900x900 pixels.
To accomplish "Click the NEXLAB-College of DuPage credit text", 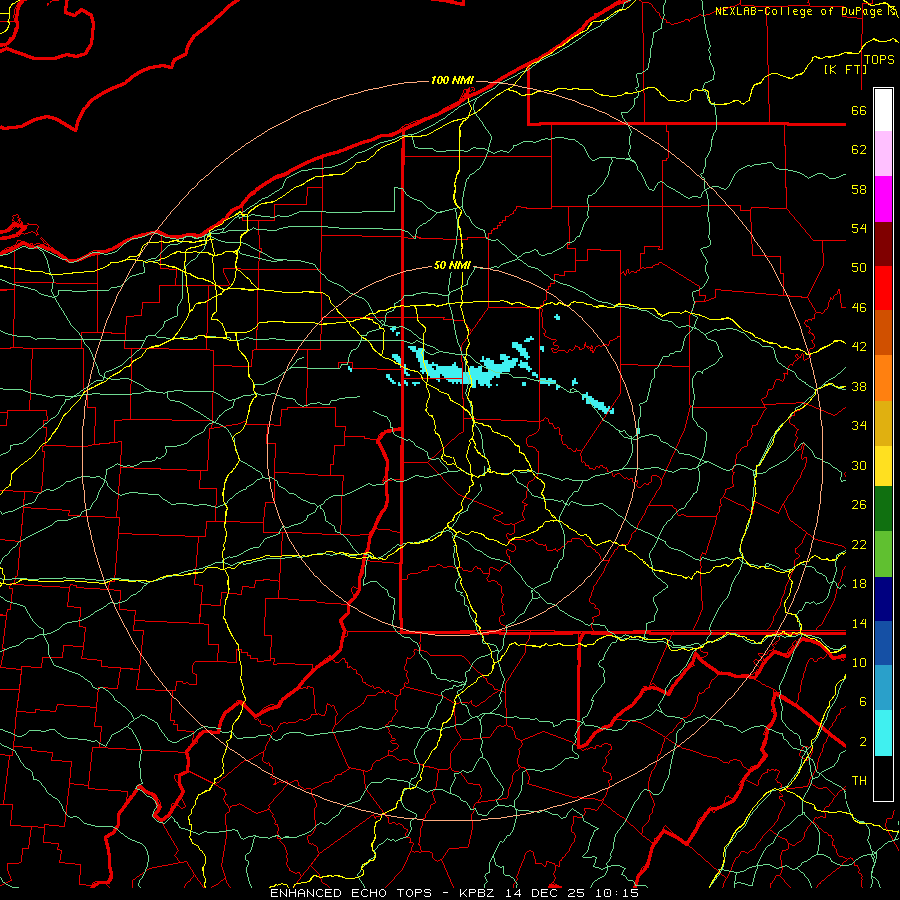I will (801, 11).
